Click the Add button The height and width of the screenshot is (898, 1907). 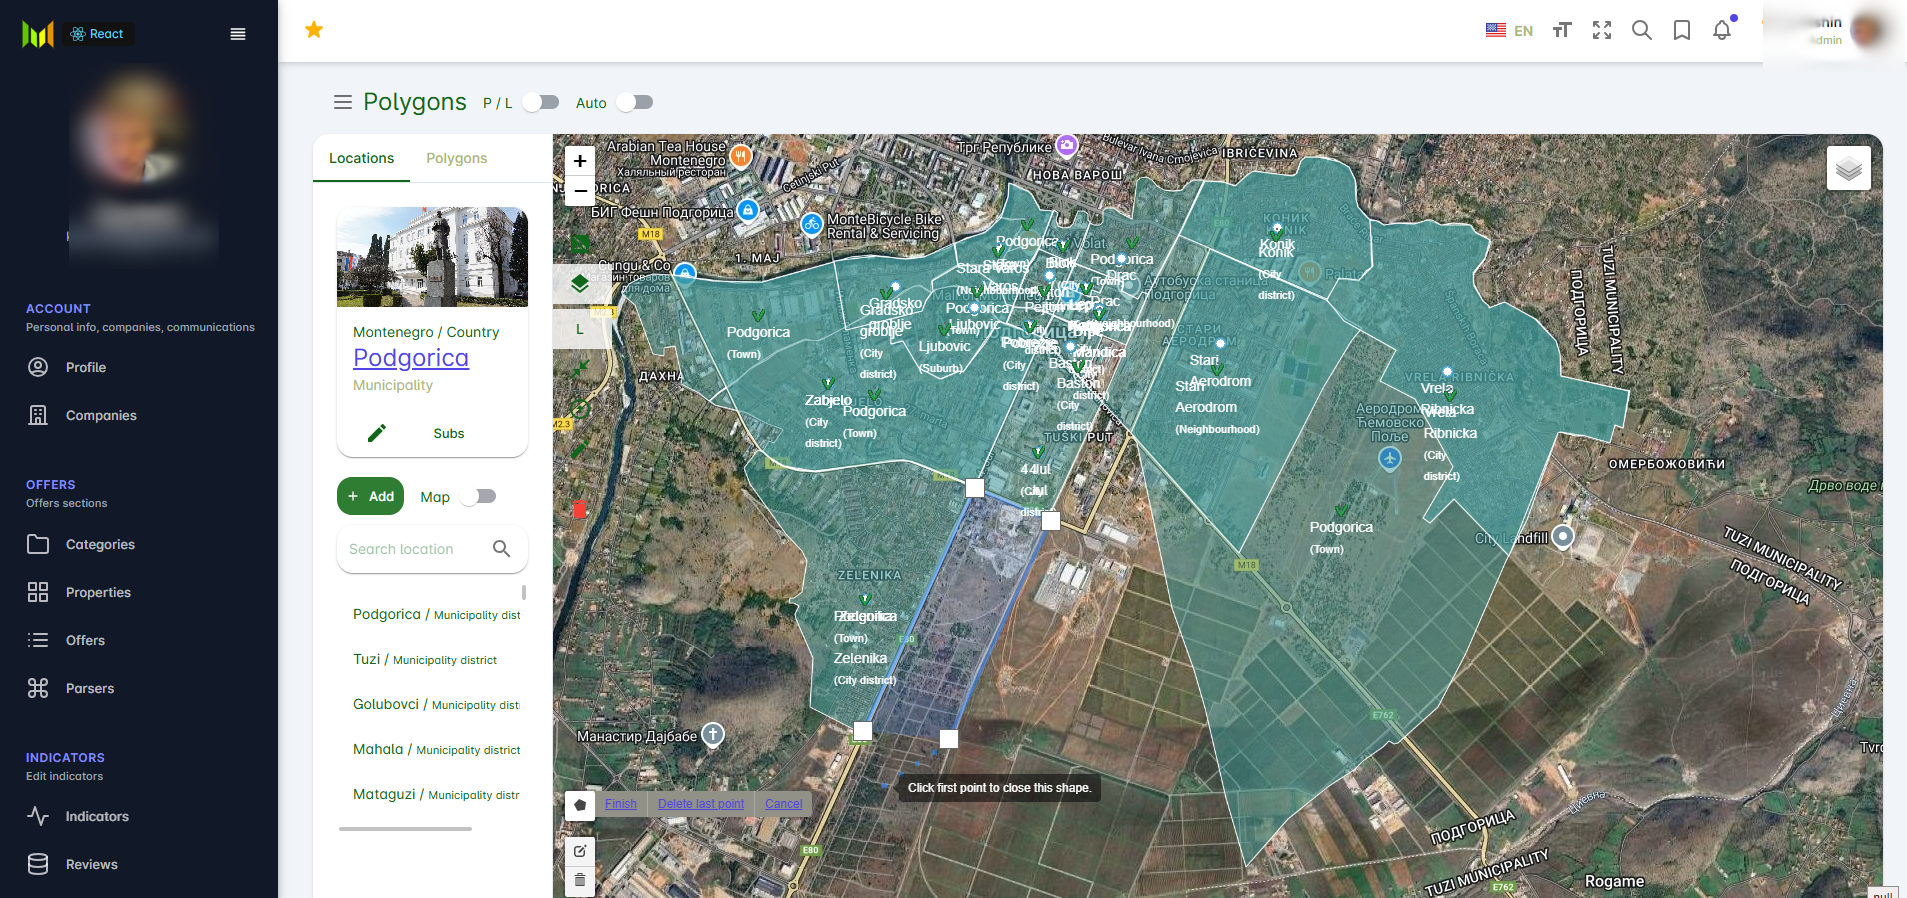370,496
